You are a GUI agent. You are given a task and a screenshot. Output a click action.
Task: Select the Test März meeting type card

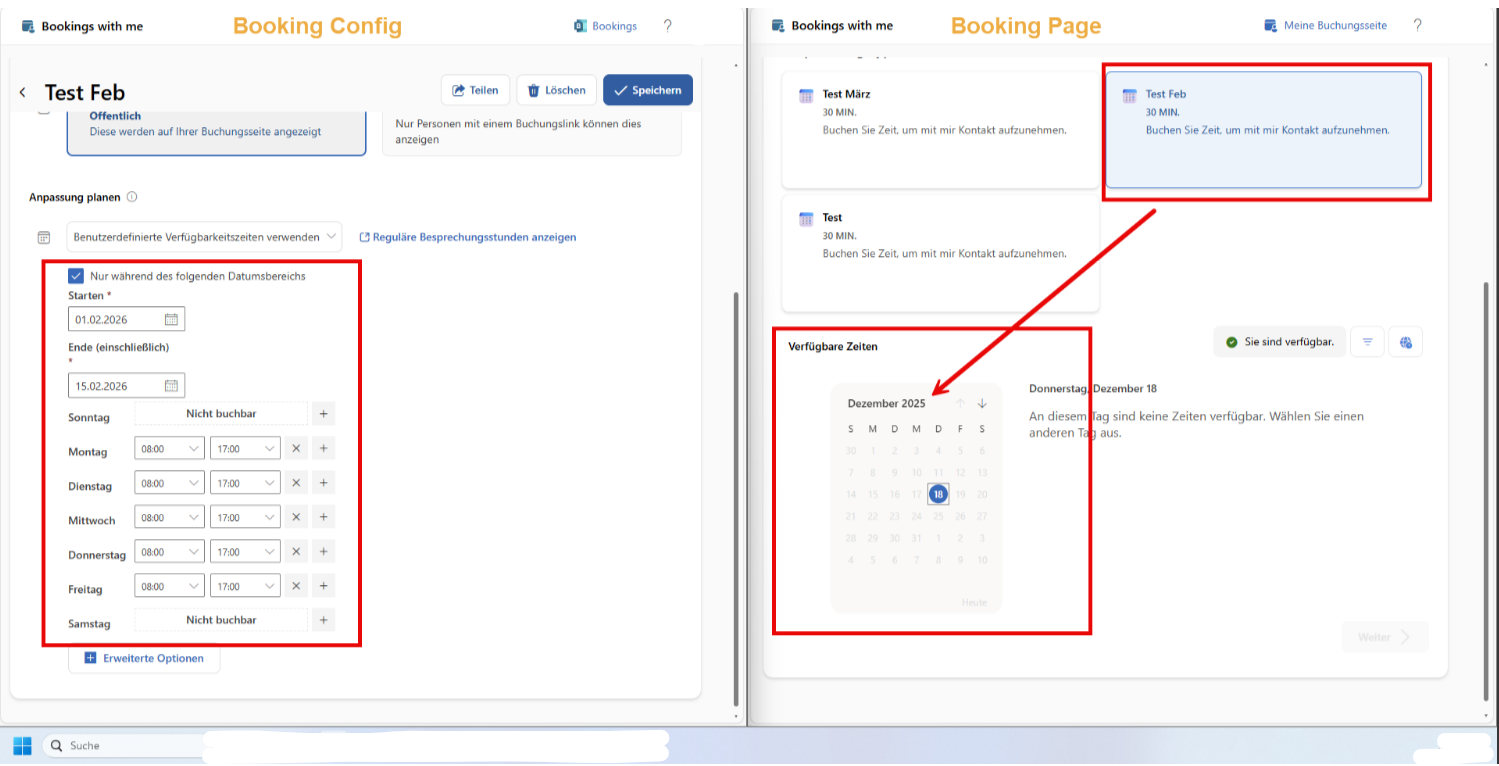pos(940,130)
